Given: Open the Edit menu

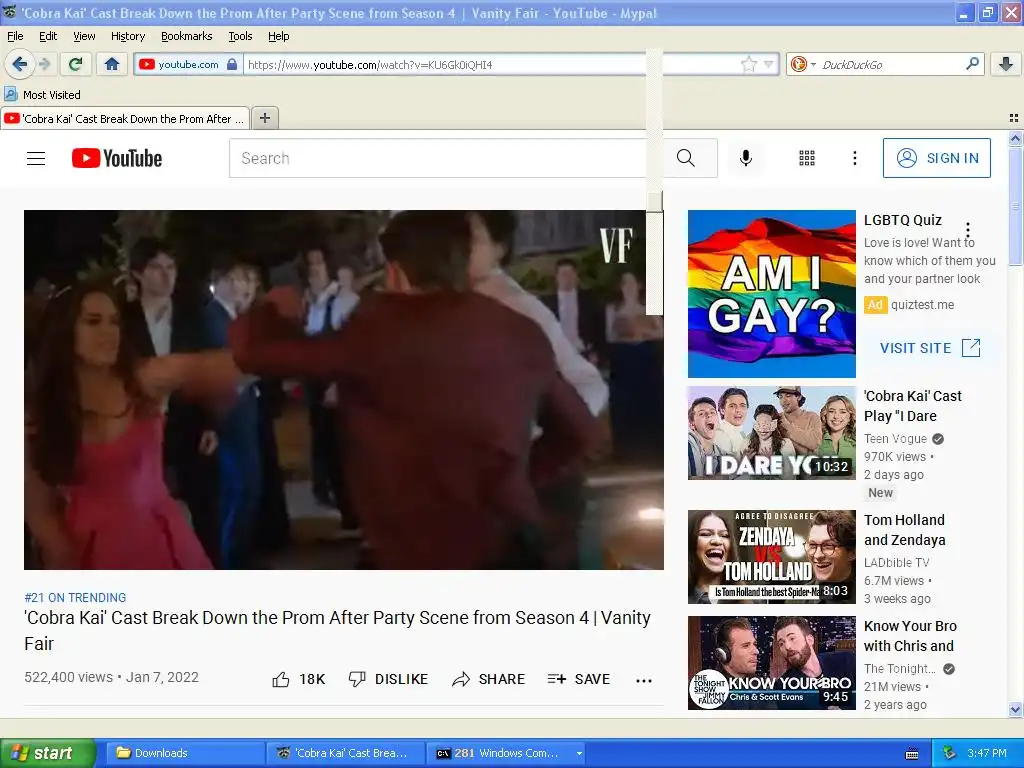Looking at the screenshot, I should click(x=48, y=36).
